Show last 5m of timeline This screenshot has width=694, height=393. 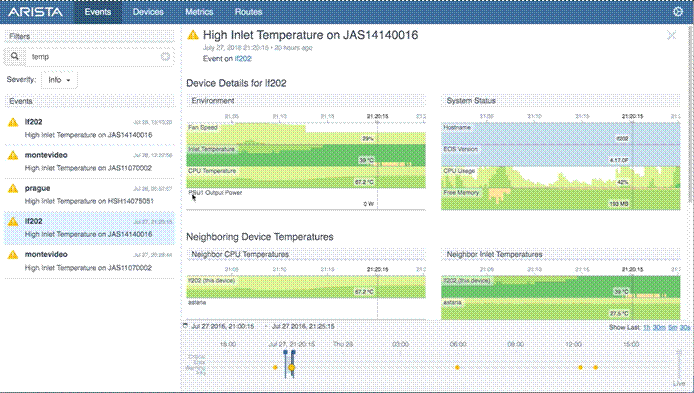tap(672, 328)
